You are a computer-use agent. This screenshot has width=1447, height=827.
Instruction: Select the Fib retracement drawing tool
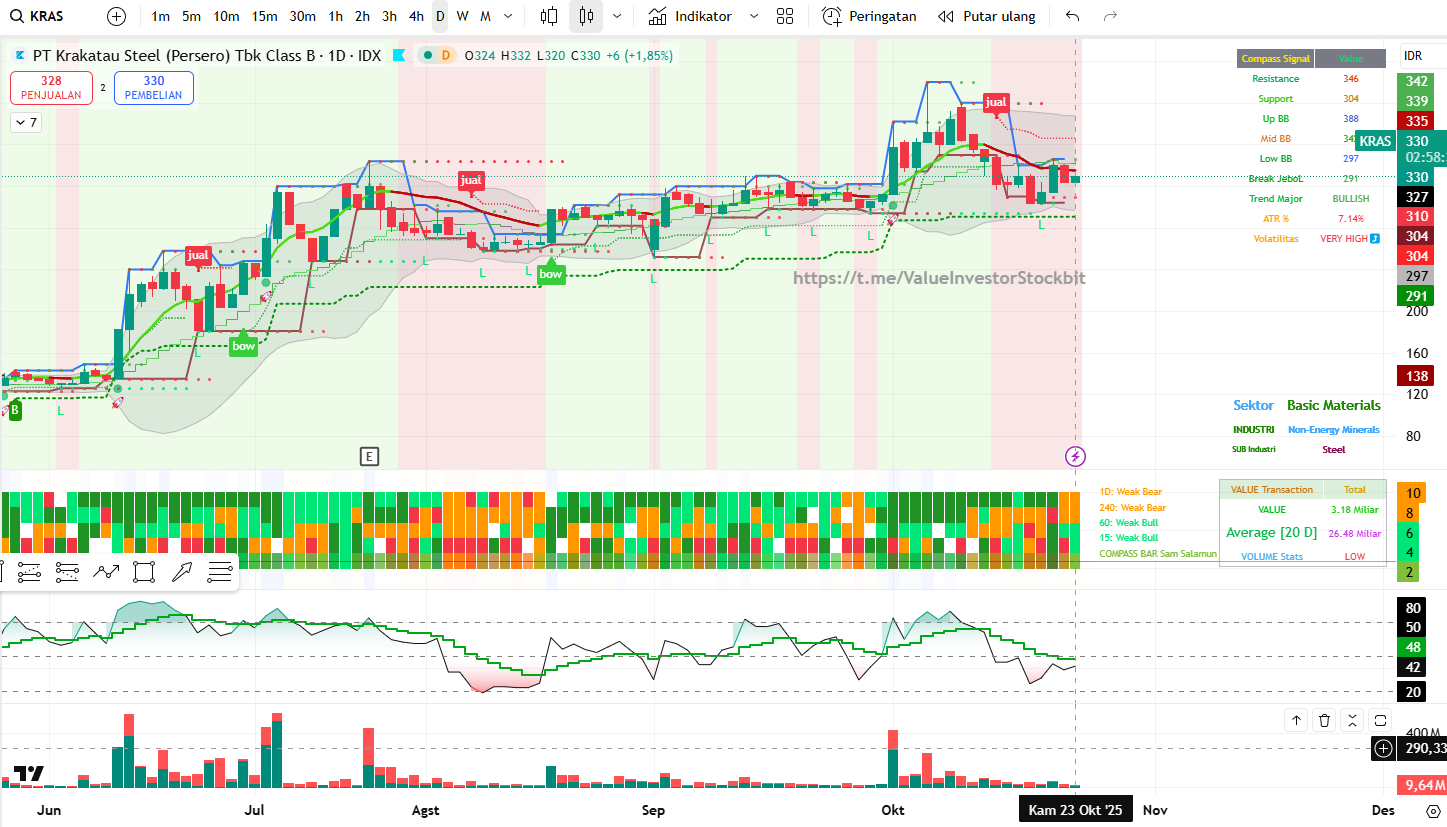[30, 572]
